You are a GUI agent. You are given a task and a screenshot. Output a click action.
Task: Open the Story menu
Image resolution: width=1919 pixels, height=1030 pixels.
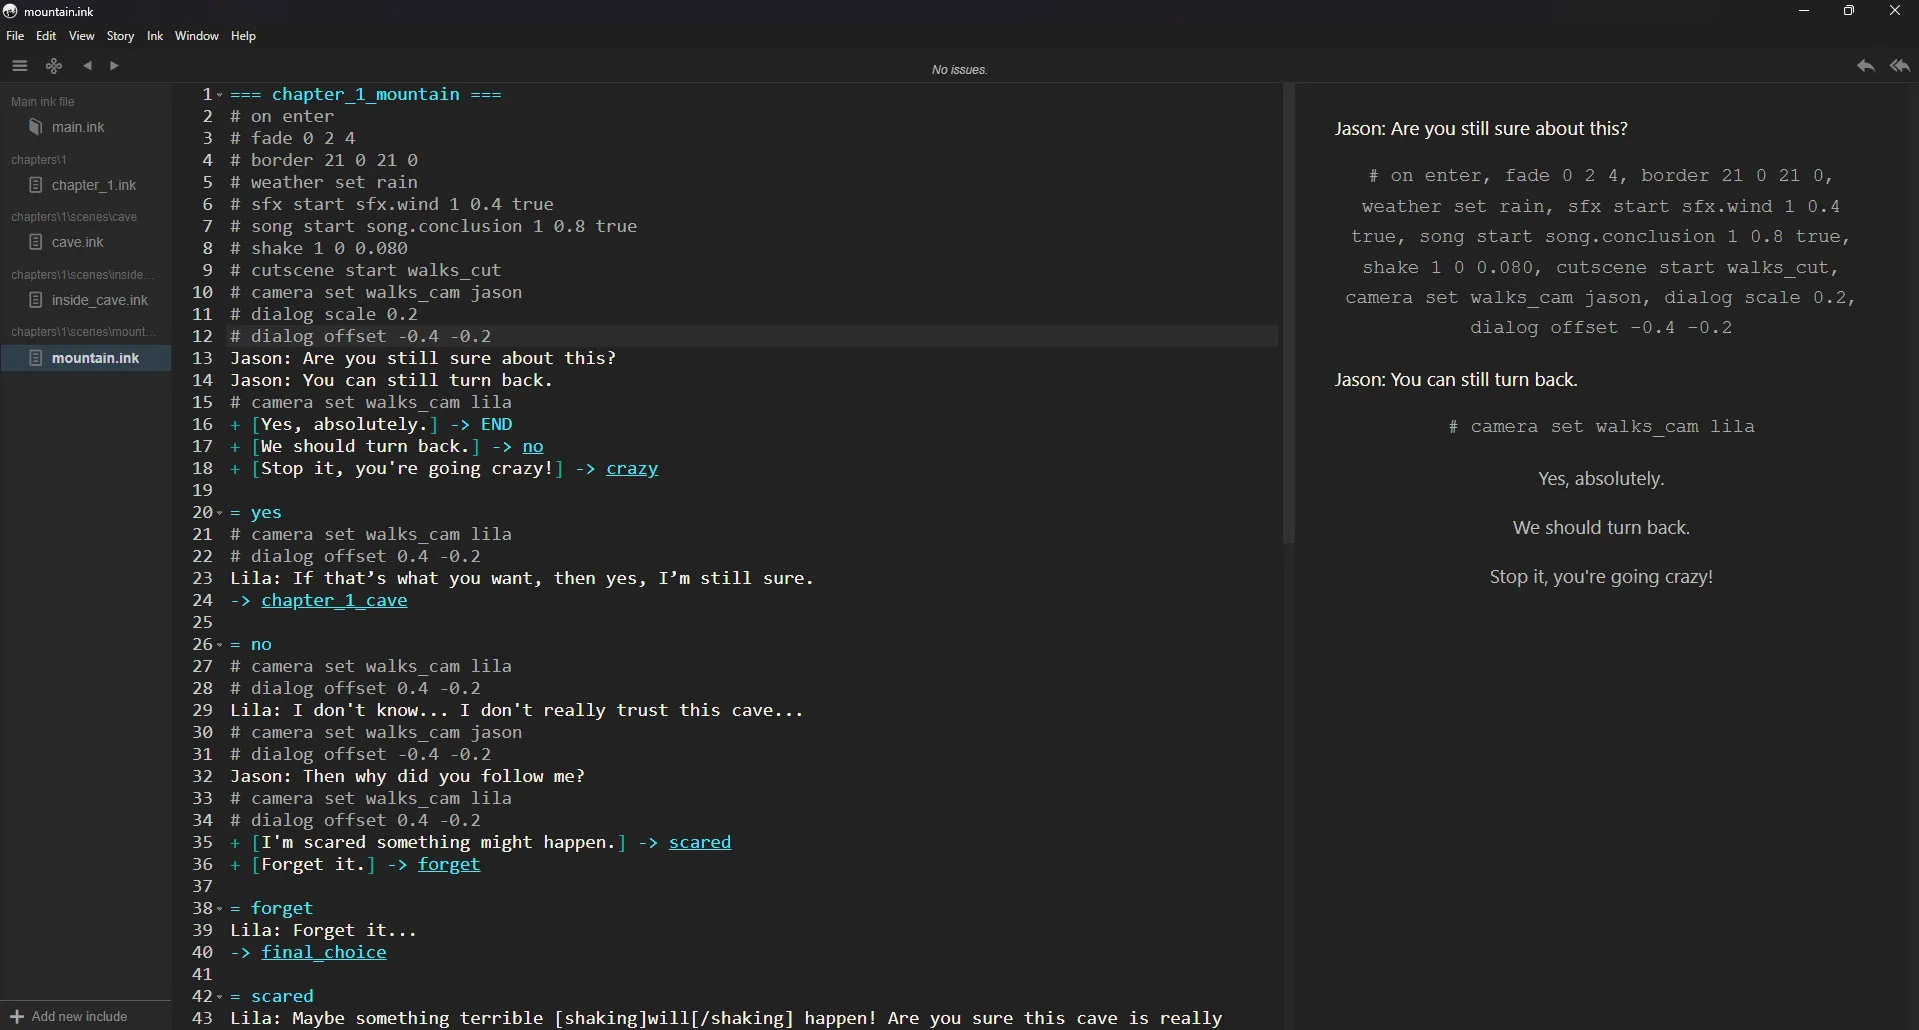coord(120,36)
